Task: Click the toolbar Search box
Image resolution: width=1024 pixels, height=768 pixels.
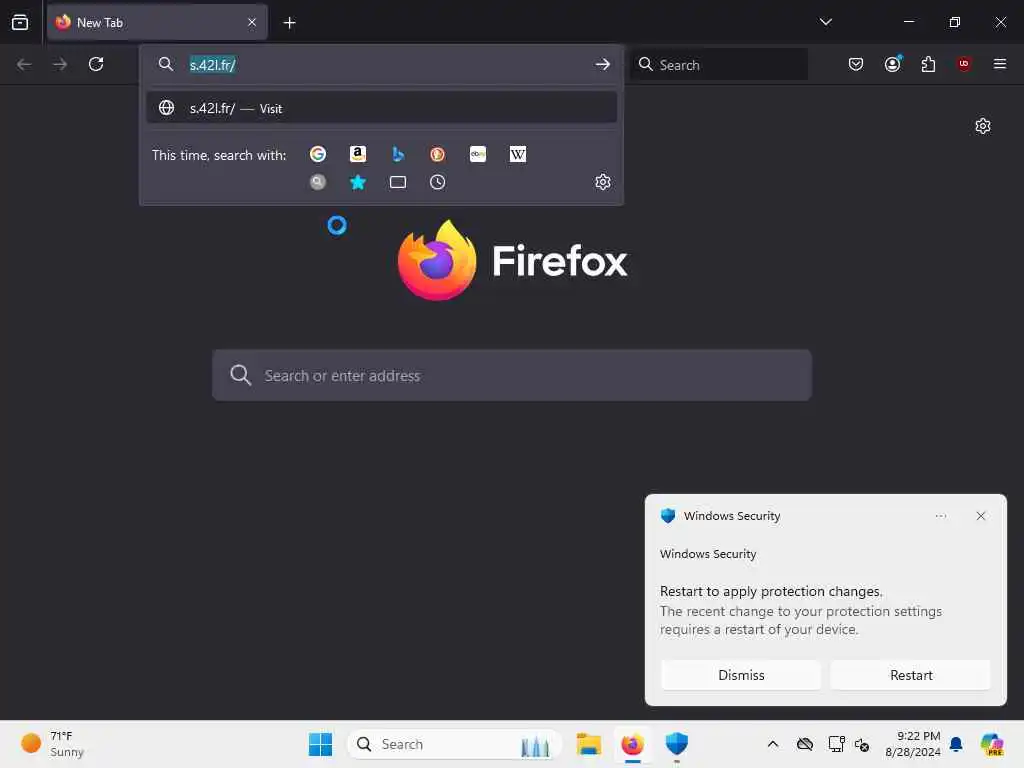Action: coord(718,65)
